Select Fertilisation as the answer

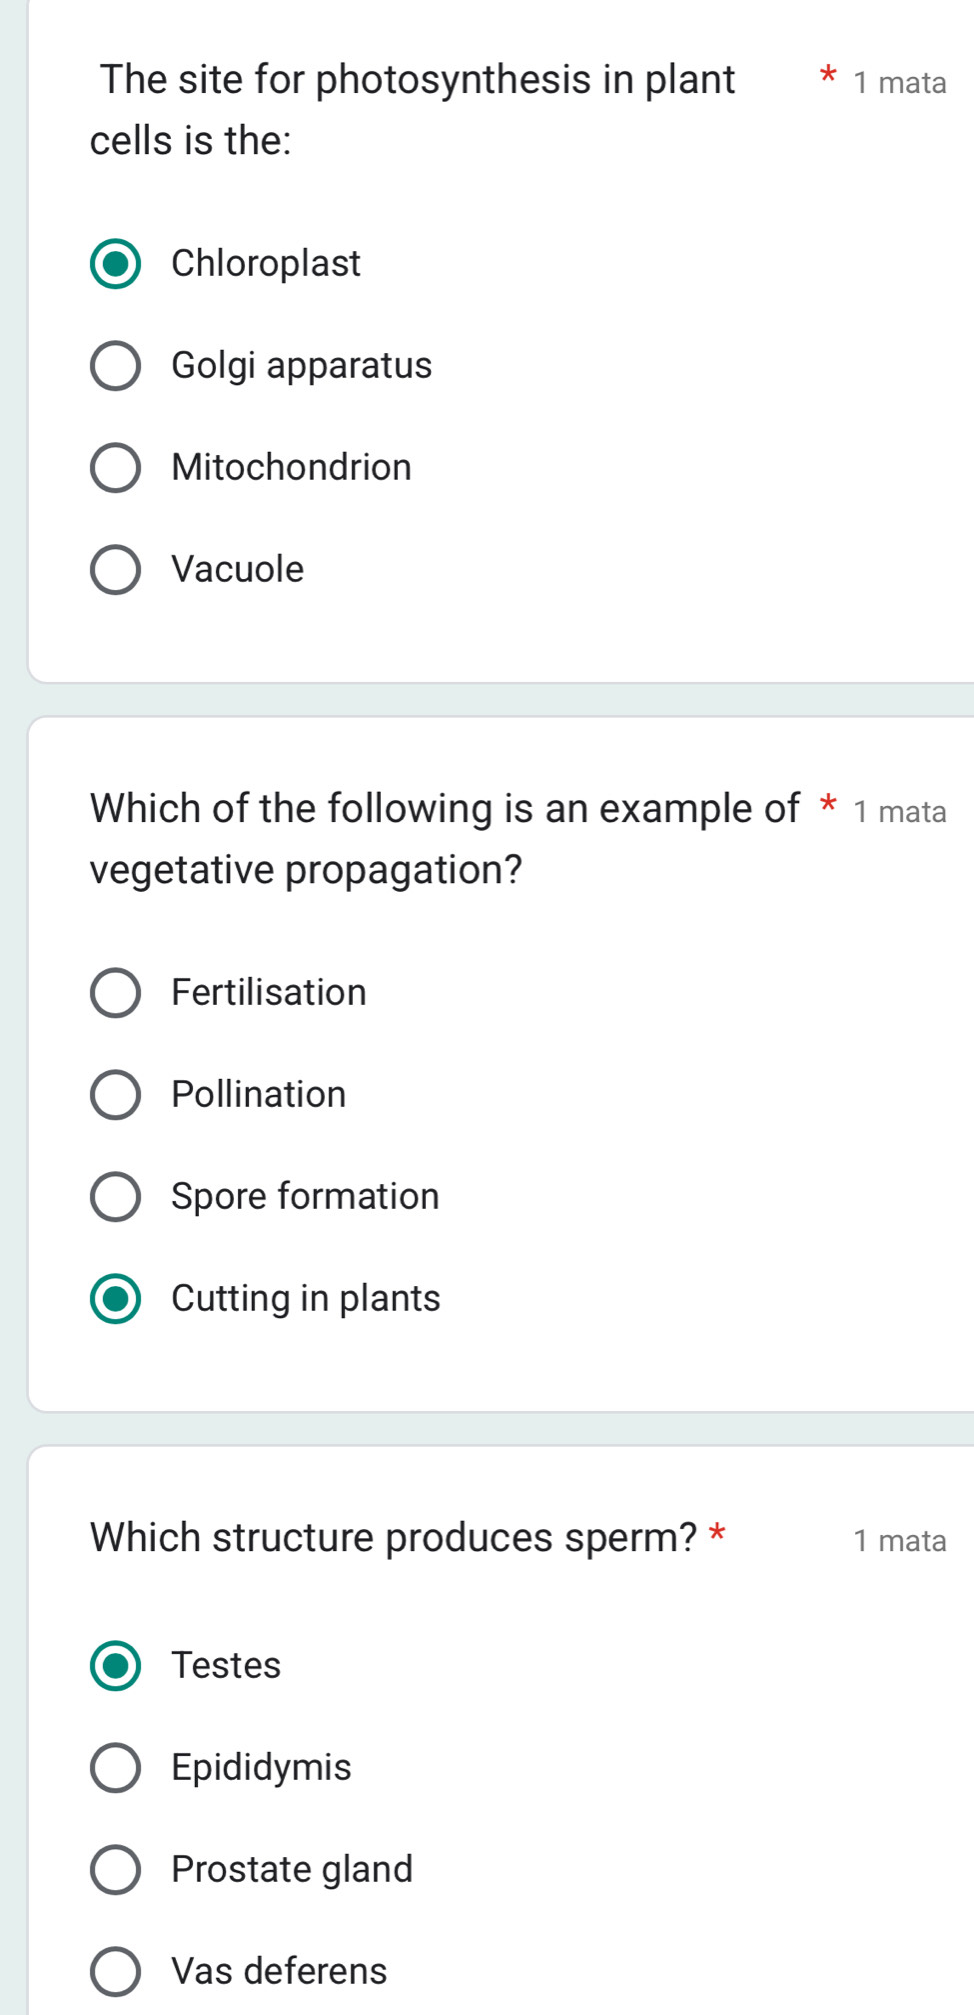[115, 993]
